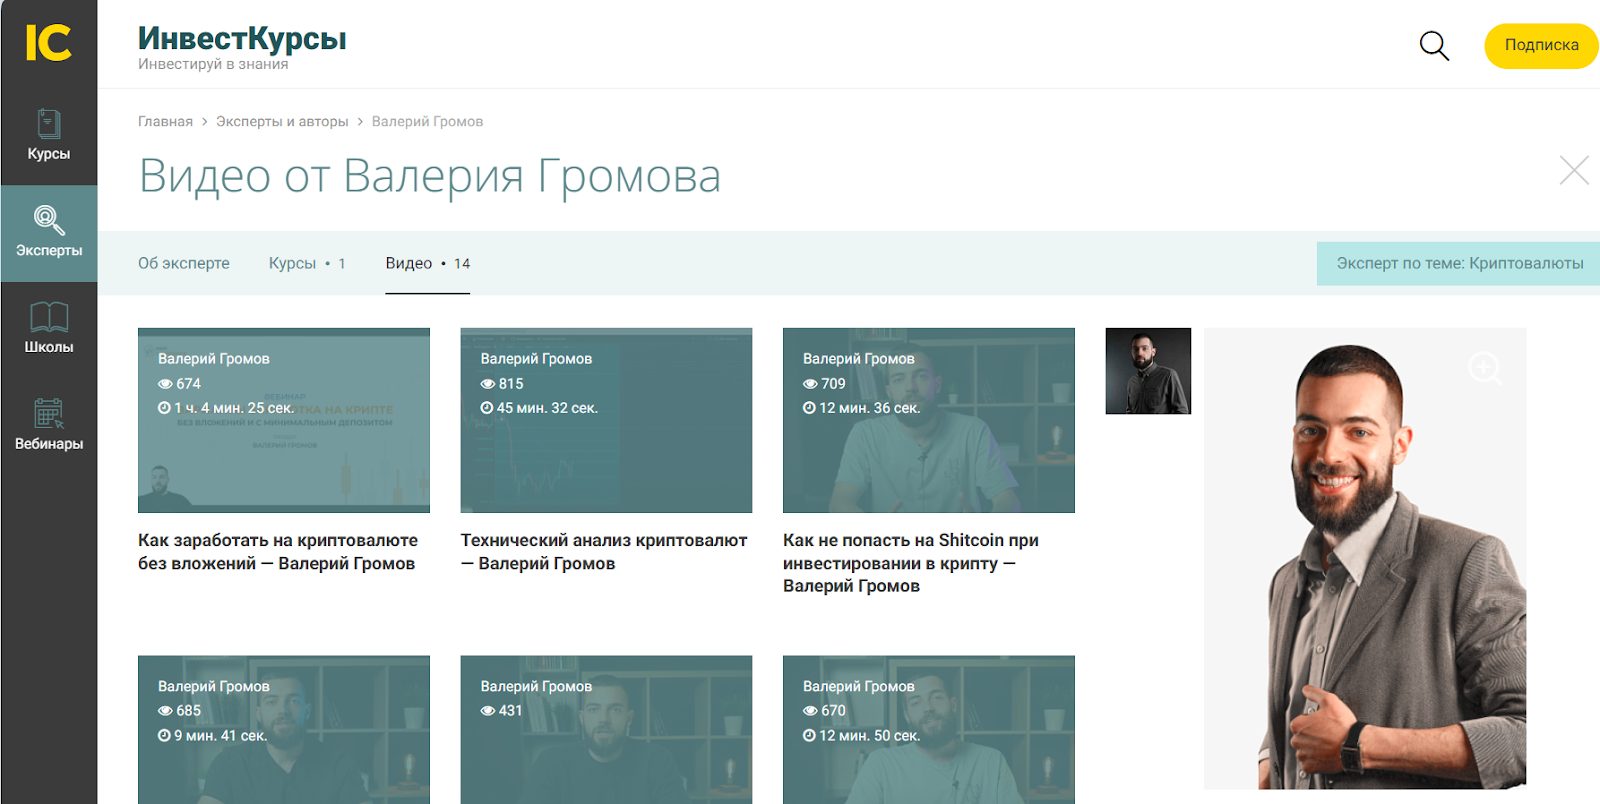This screenshot has height=804, width=1600.
Task: Switch to the Об эксперте tab
Action: (x=184, y=263)
